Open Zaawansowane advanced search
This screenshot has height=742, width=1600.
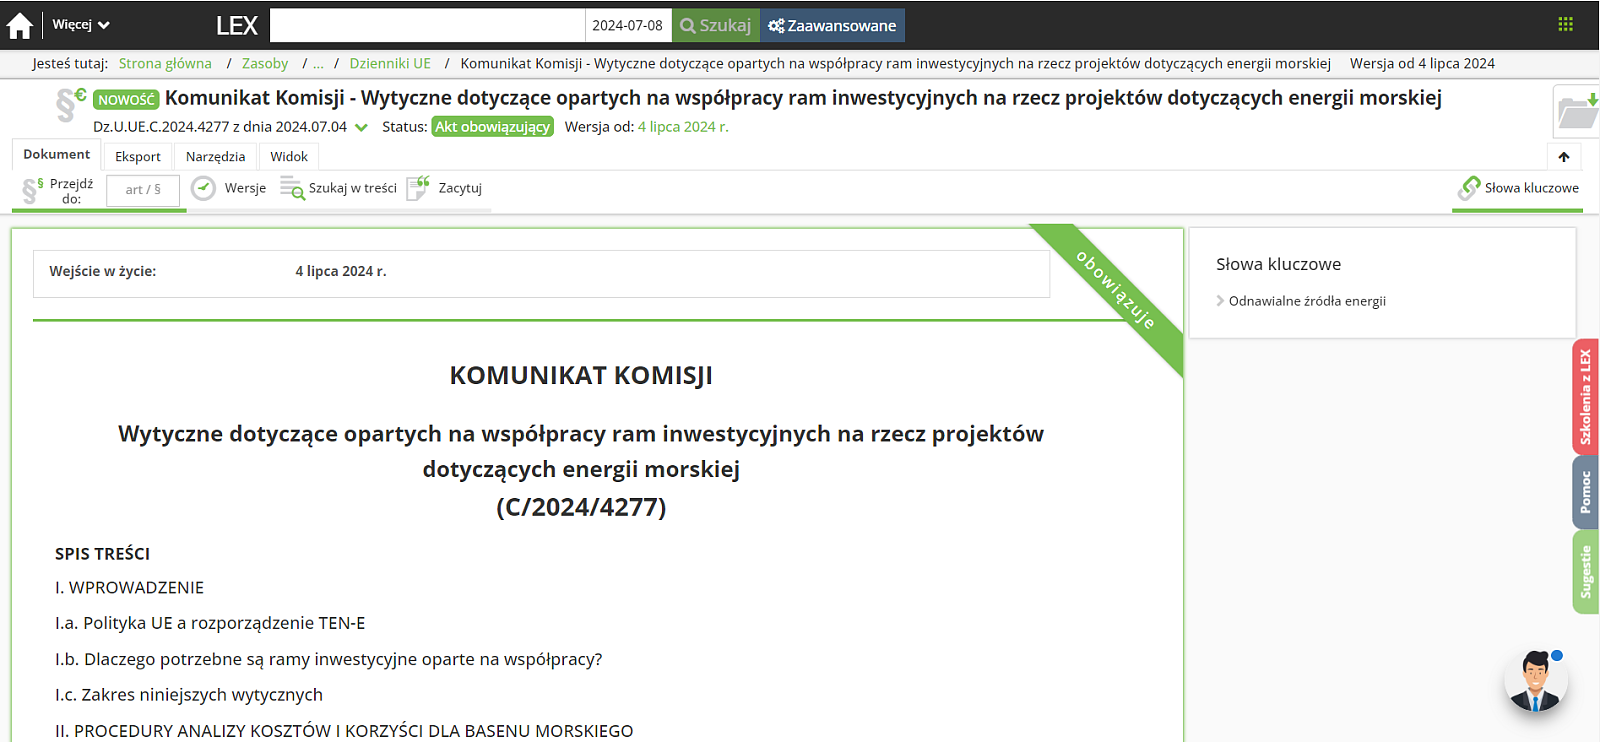tap(832, 25)
